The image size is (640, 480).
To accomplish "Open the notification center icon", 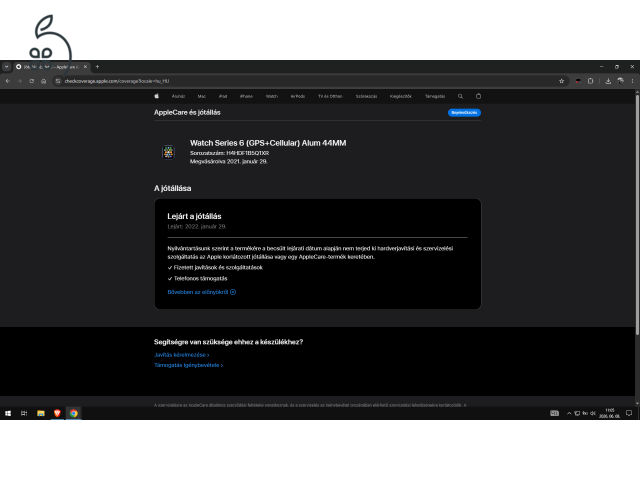I will coord(629,413).
